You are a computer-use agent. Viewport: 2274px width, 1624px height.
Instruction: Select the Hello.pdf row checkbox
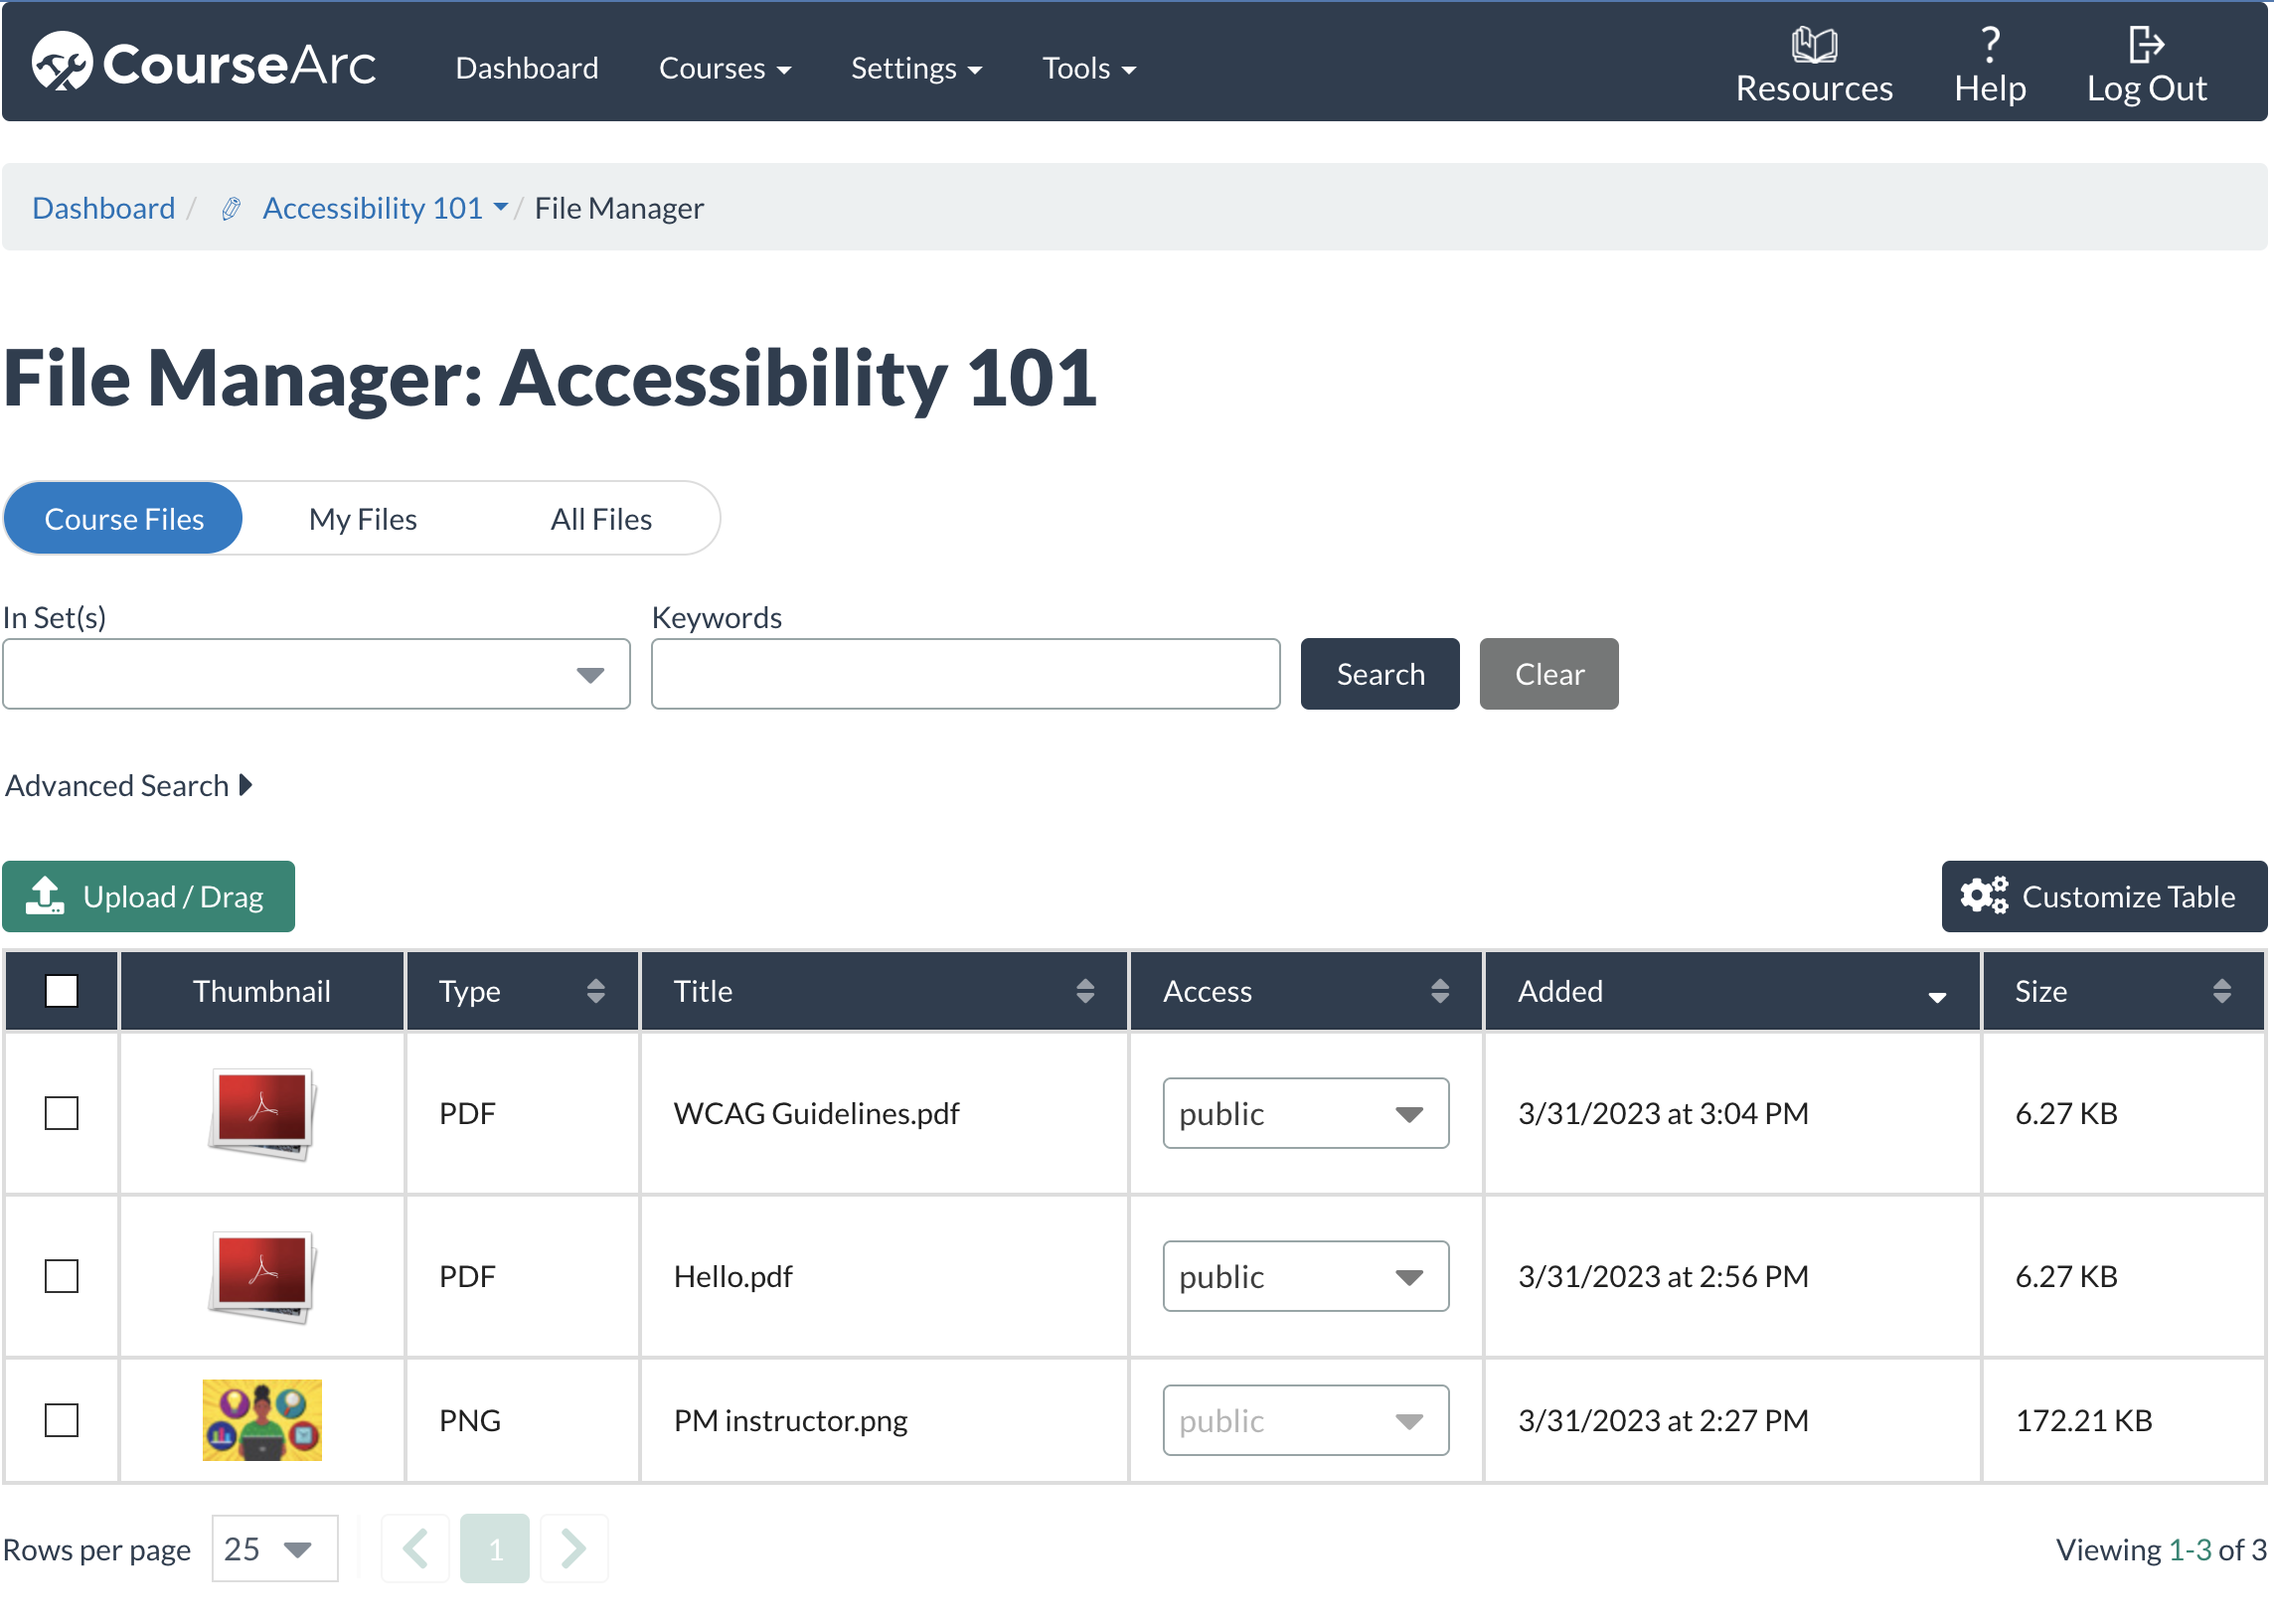(x=62, y=1276)
